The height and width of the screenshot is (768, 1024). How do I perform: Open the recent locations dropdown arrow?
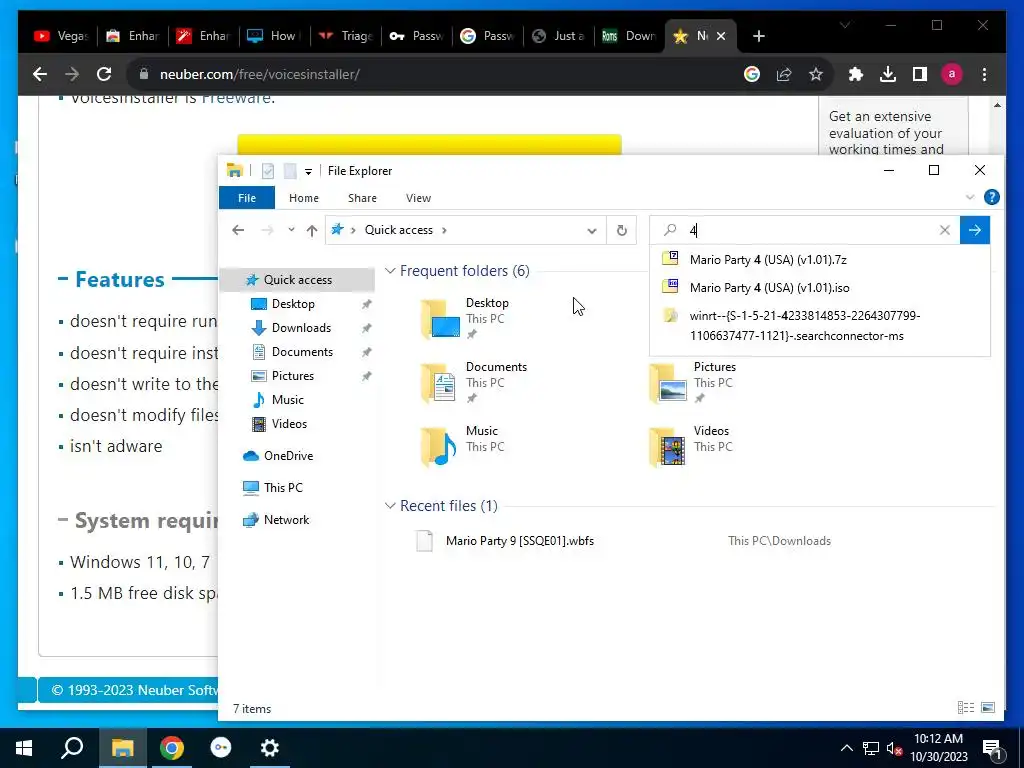(291, 230)
